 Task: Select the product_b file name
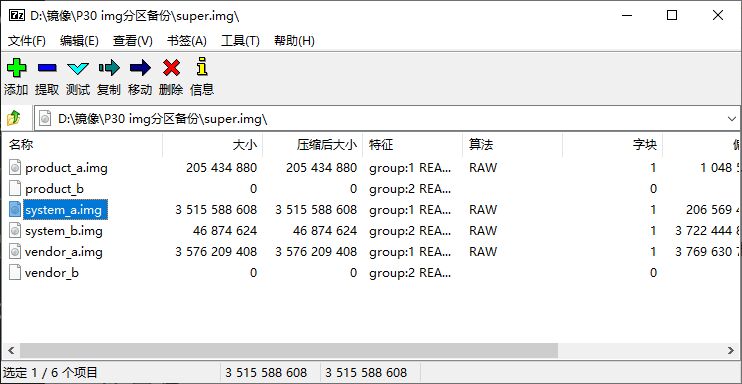pos(54,188)
